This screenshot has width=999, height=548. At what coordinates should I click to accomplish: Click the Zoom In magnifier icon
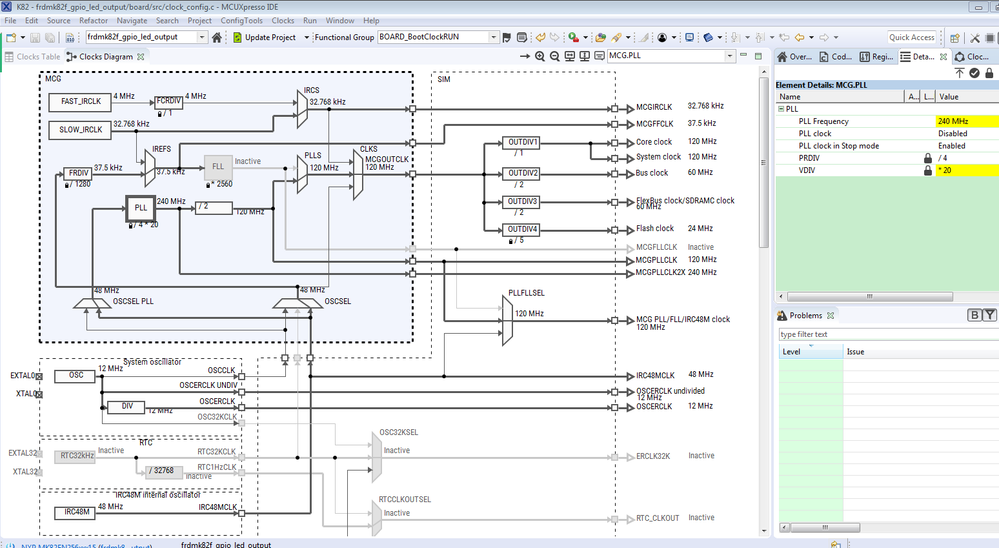[x=540, y=56]
